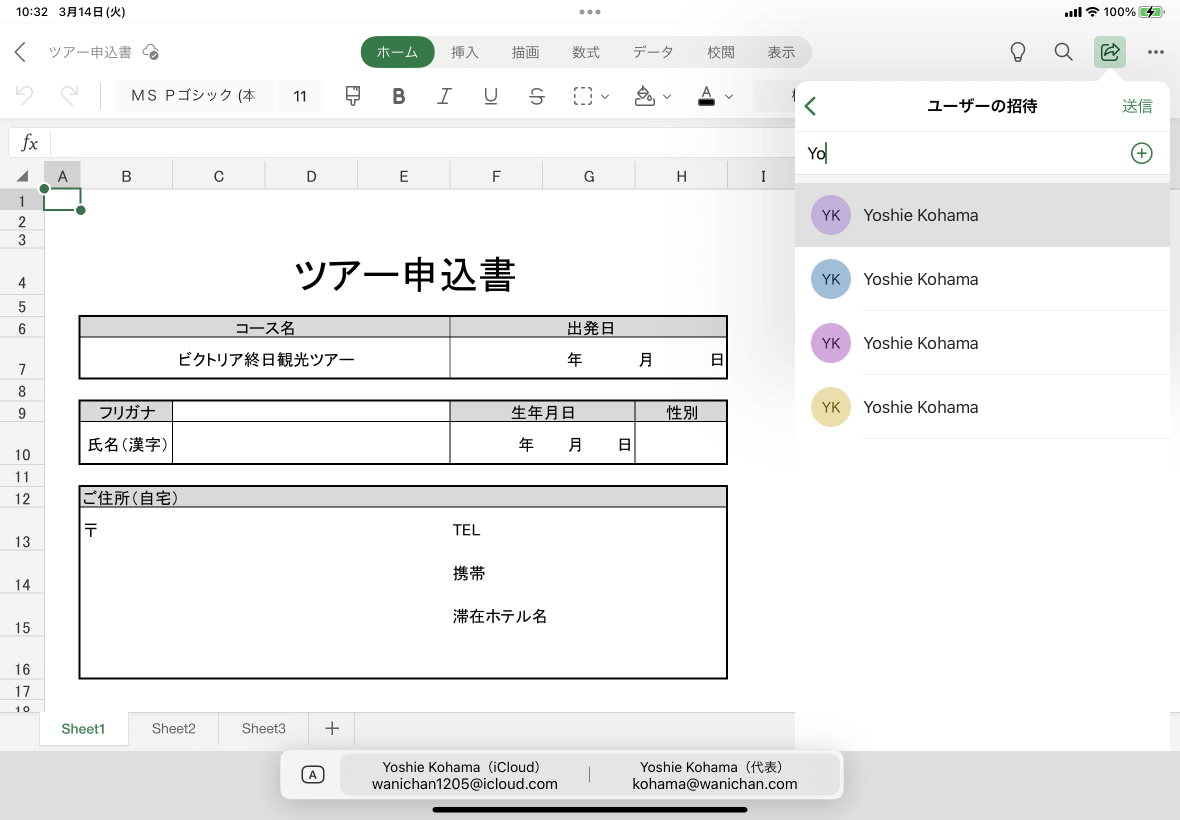Tap the back chevron beside the file name
The width and height of the screenshot is (1180, 820).
20,52
